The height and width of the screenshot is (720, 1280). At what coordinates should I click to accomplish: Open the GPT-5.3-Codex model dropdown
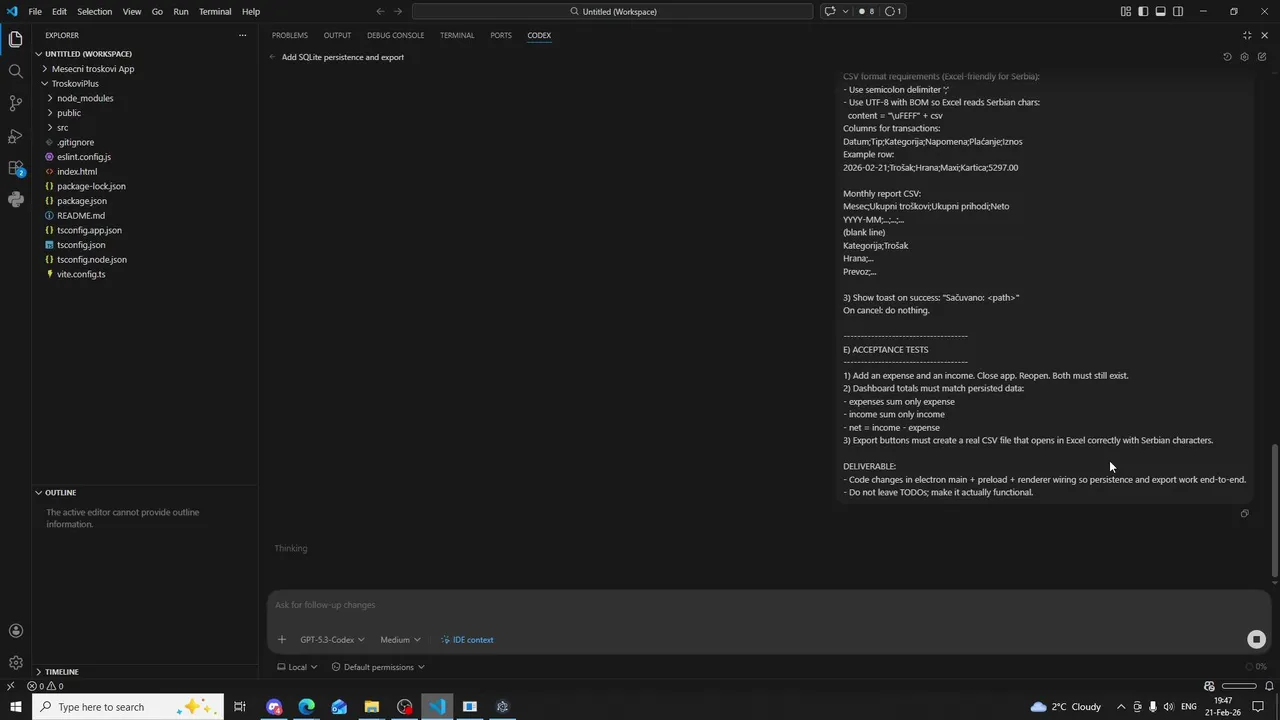[332, 640]
